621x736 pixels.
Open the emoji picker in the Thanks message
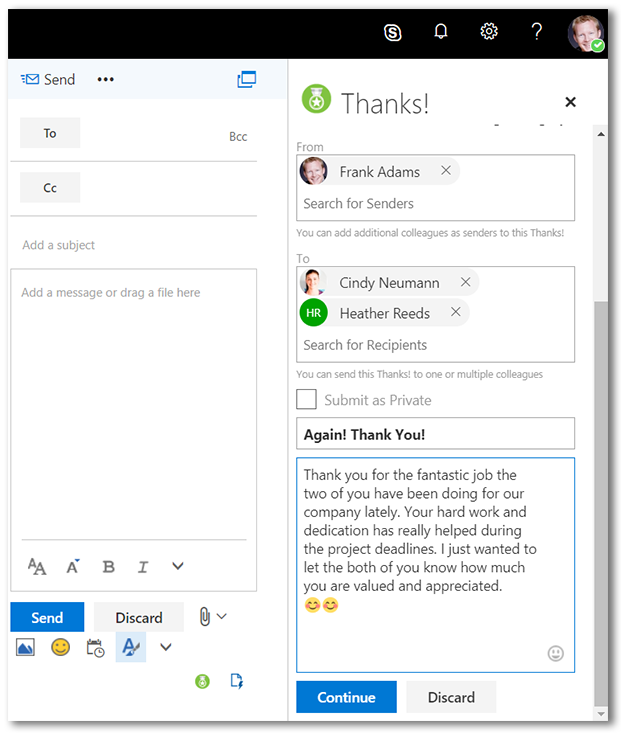pos(555,653)
